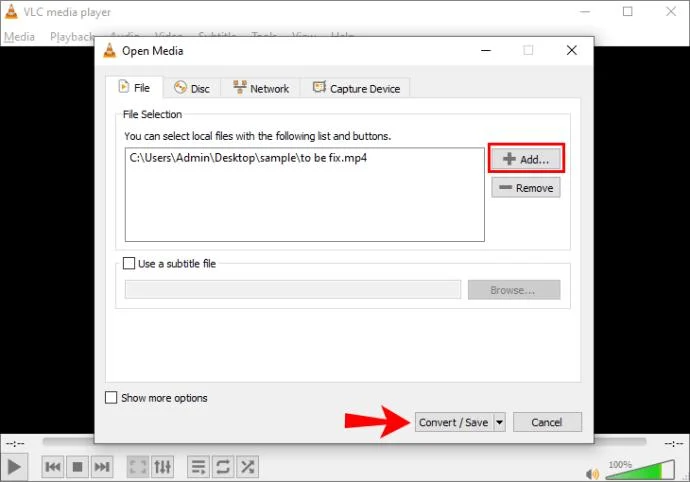Check Show more options checkbox
This screenshot has height=482, width=690.
pos(111,397)
